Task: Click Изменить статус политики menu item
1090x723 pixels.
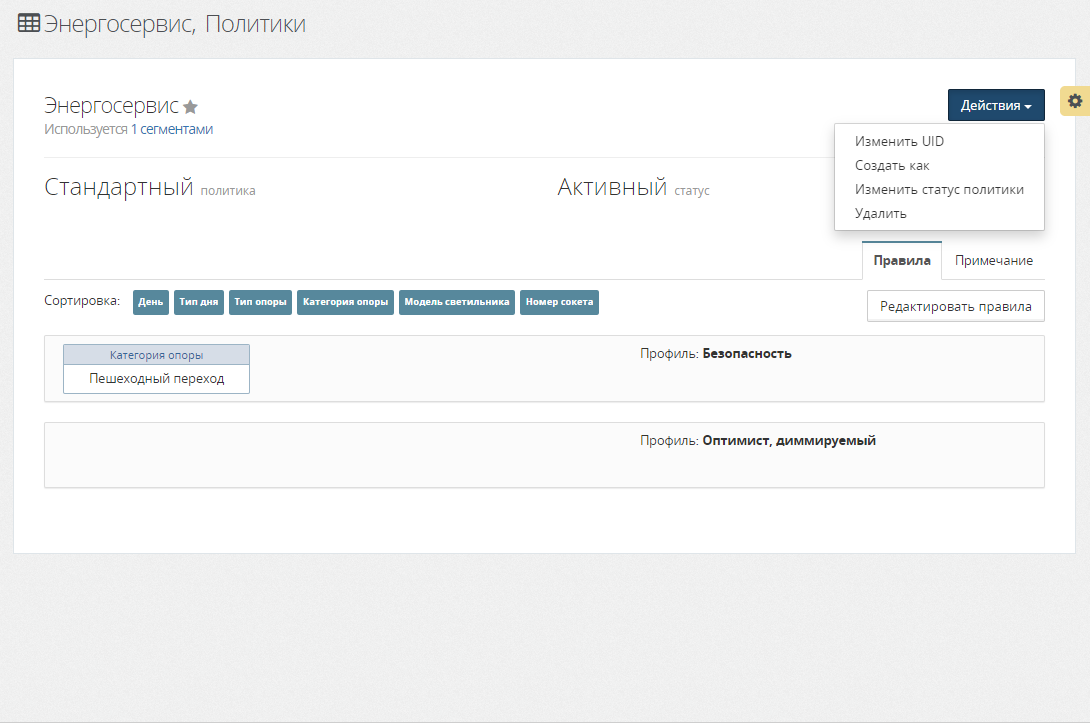Action: (x=939, y=189)
